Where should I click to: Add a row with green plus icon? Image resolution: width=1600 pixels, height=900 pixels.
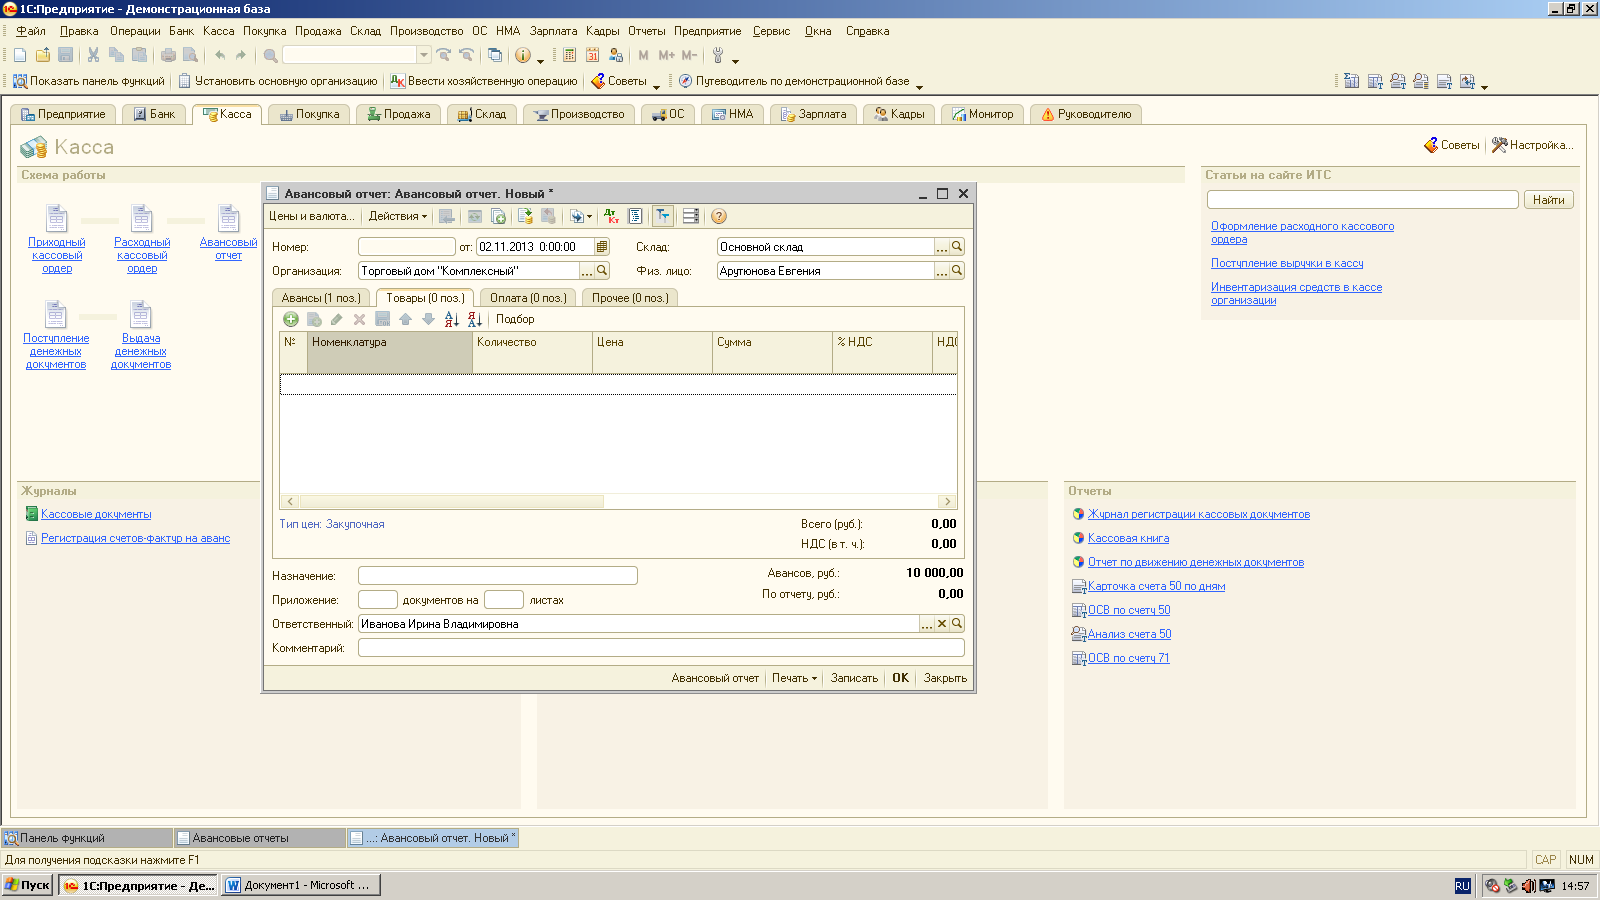[x=290, y=319]
